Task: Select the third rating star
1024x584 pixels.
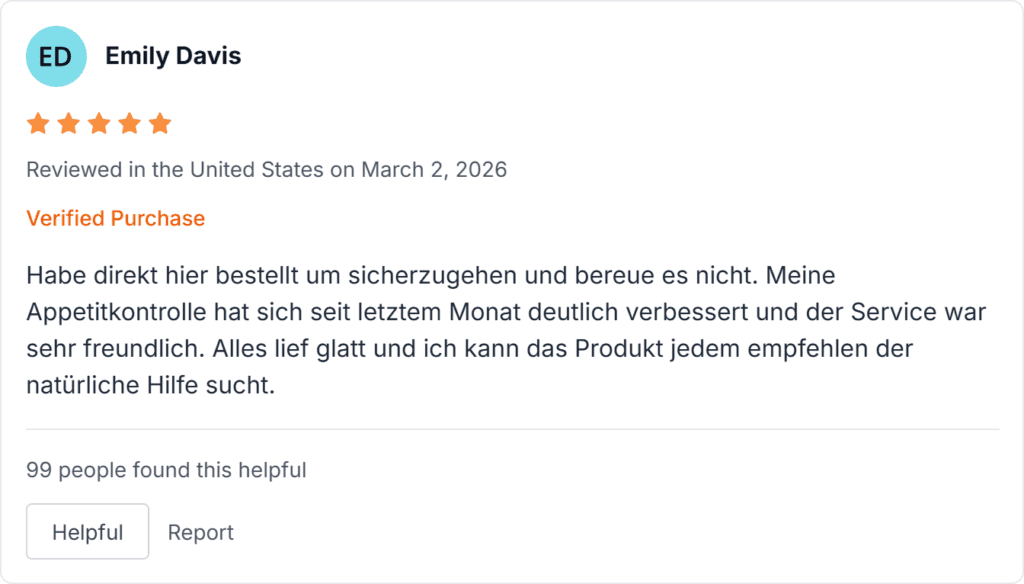Action: point(99,124)
